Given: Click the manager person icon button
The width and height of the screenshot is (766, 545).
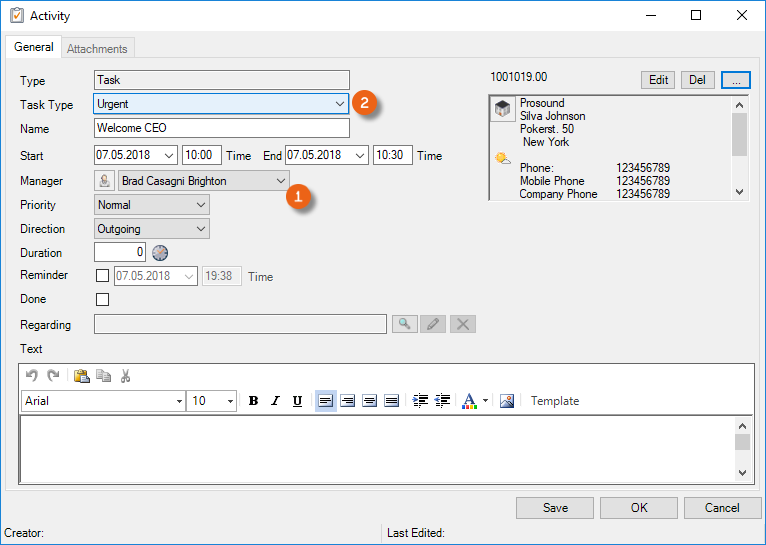Looking at the screenshot, I should pos(104,181).
